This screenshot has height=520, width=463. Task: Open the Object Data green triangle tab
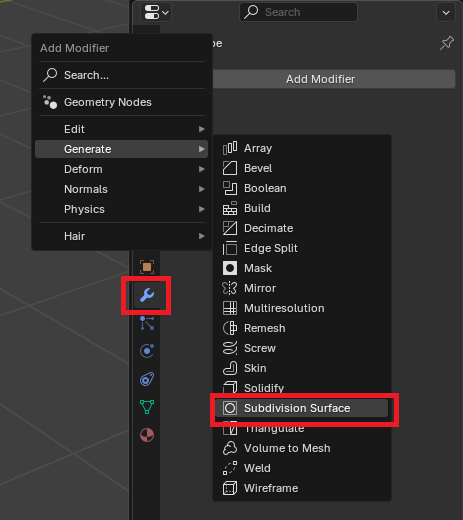pos(147,407)
